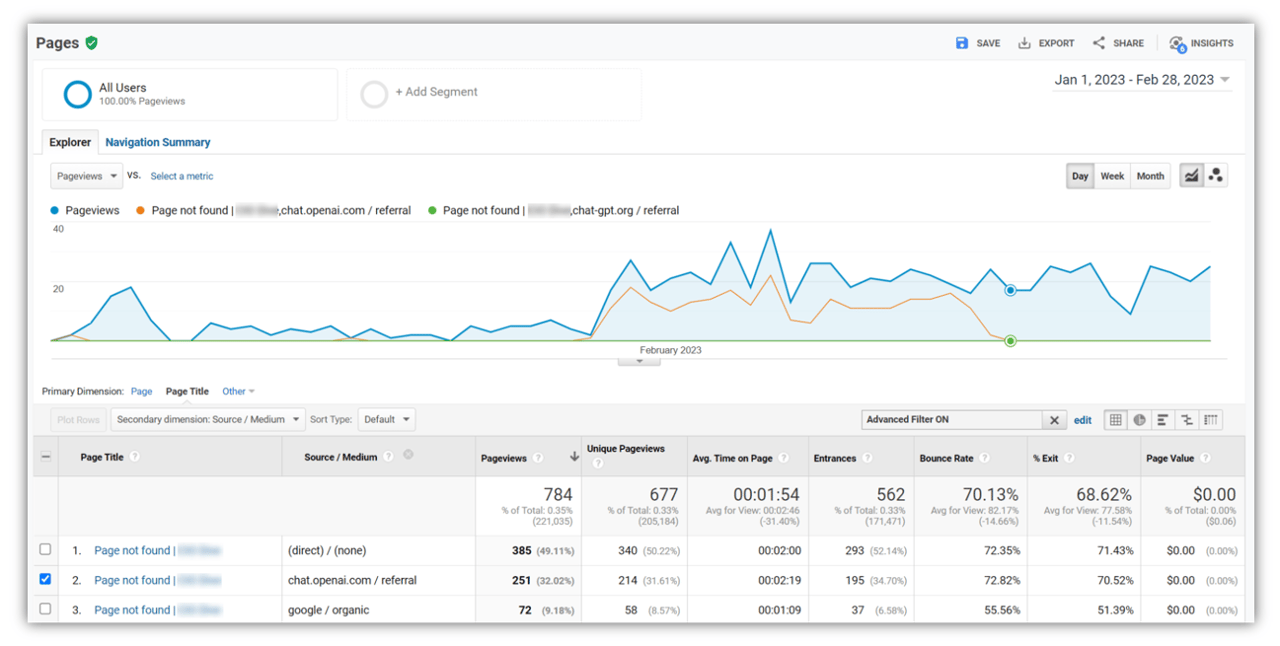
Task: Uncheck the chat.openai.com referral row
Action: tap(45, 579)
